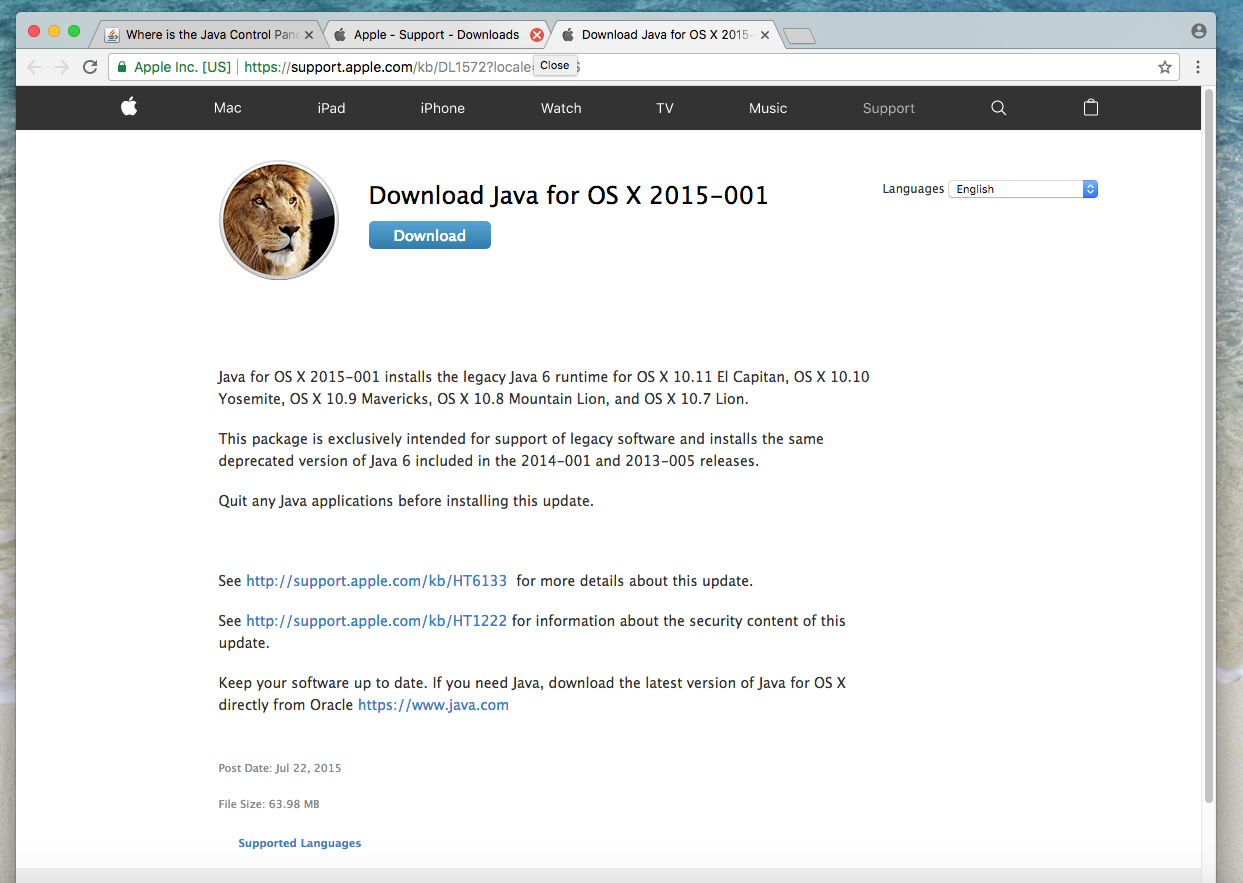Click the Post Date: Jul 22, 2015 text
This screenshot has width=1243, height=883.
280,768
